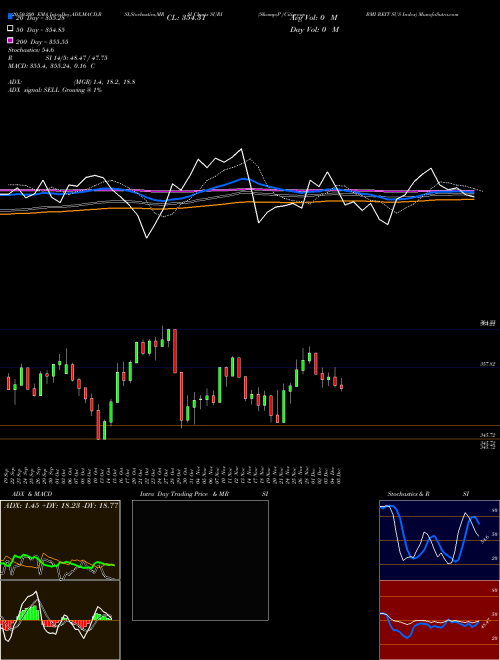
Task: Click the magenta 200 Day legend swatch
Action: click(x=10, y=40)
